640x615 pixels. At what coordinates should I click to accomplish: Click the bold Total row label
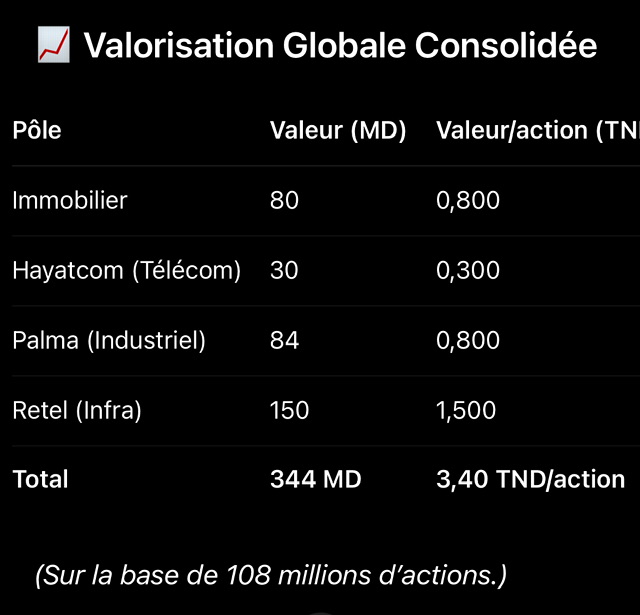coord(40,479)
